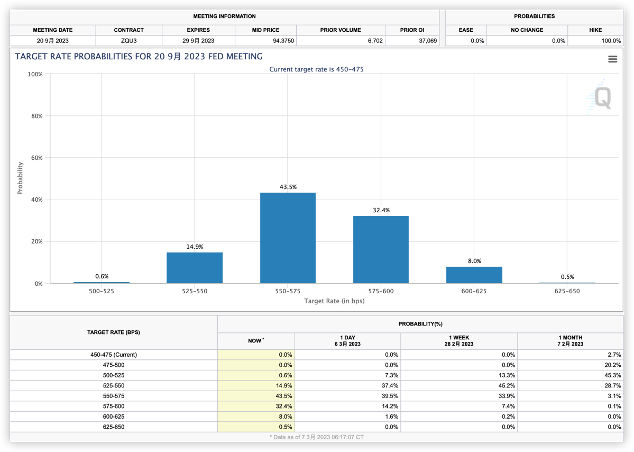Click the chart title 'TARGET RATE PROBABILITIES FOR 20 9月 2023 FED MEETING'
Screen dimensions: 634x452
point(139,57)
